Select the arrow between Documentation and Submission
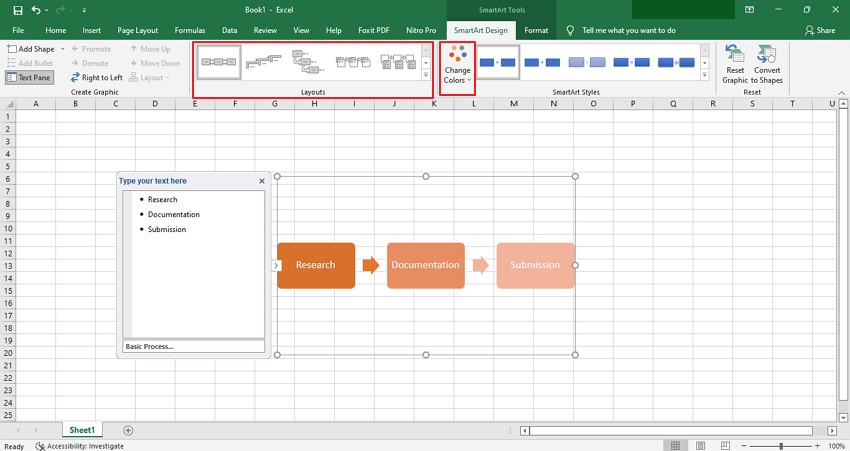 click(x=481, y=265)
